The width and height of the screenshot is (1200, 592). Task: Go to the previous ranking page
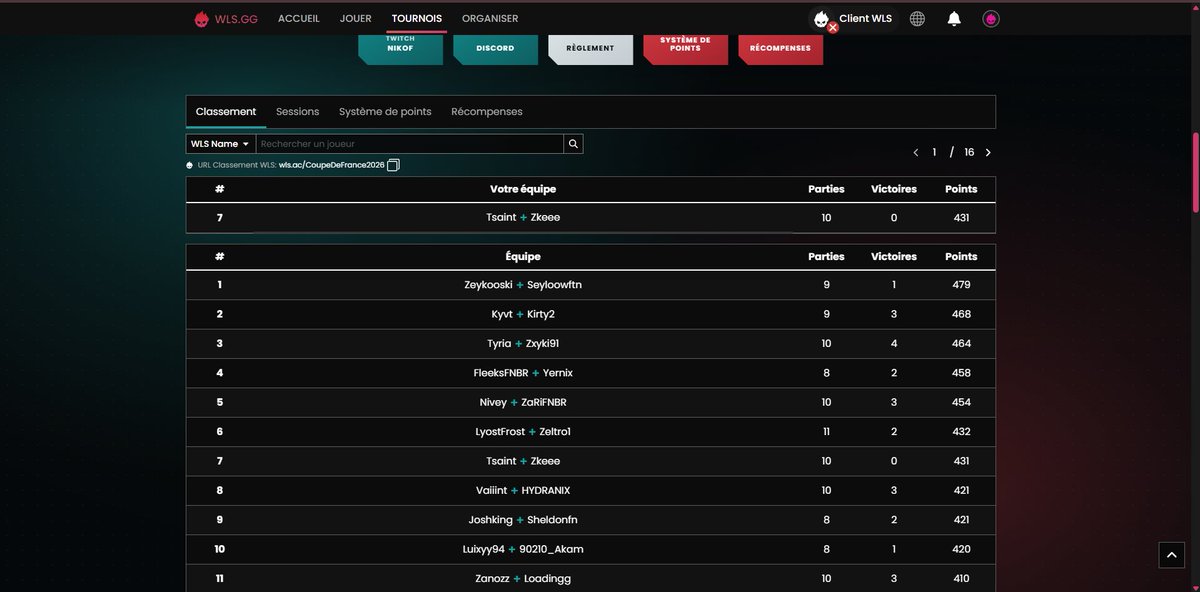(915, 153)
